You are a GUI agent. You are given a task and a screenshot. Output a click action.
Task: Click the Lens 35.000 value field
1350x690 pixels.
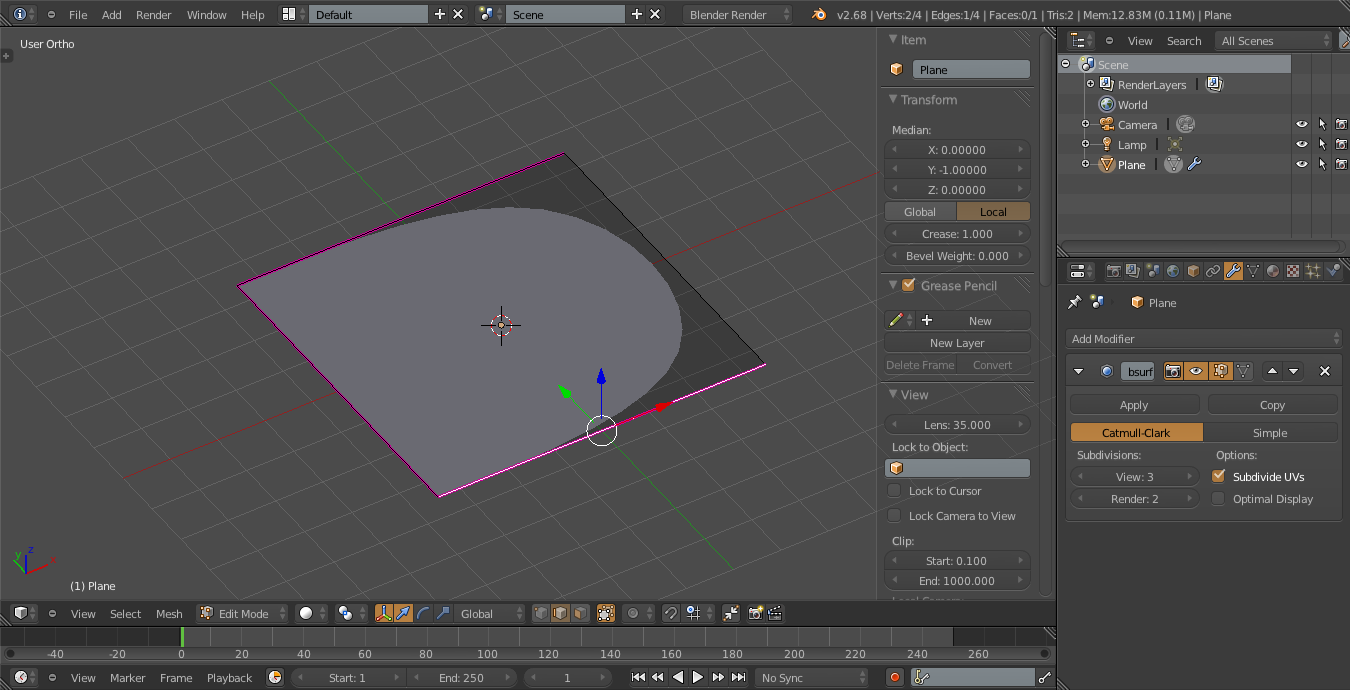click(957, 424)
